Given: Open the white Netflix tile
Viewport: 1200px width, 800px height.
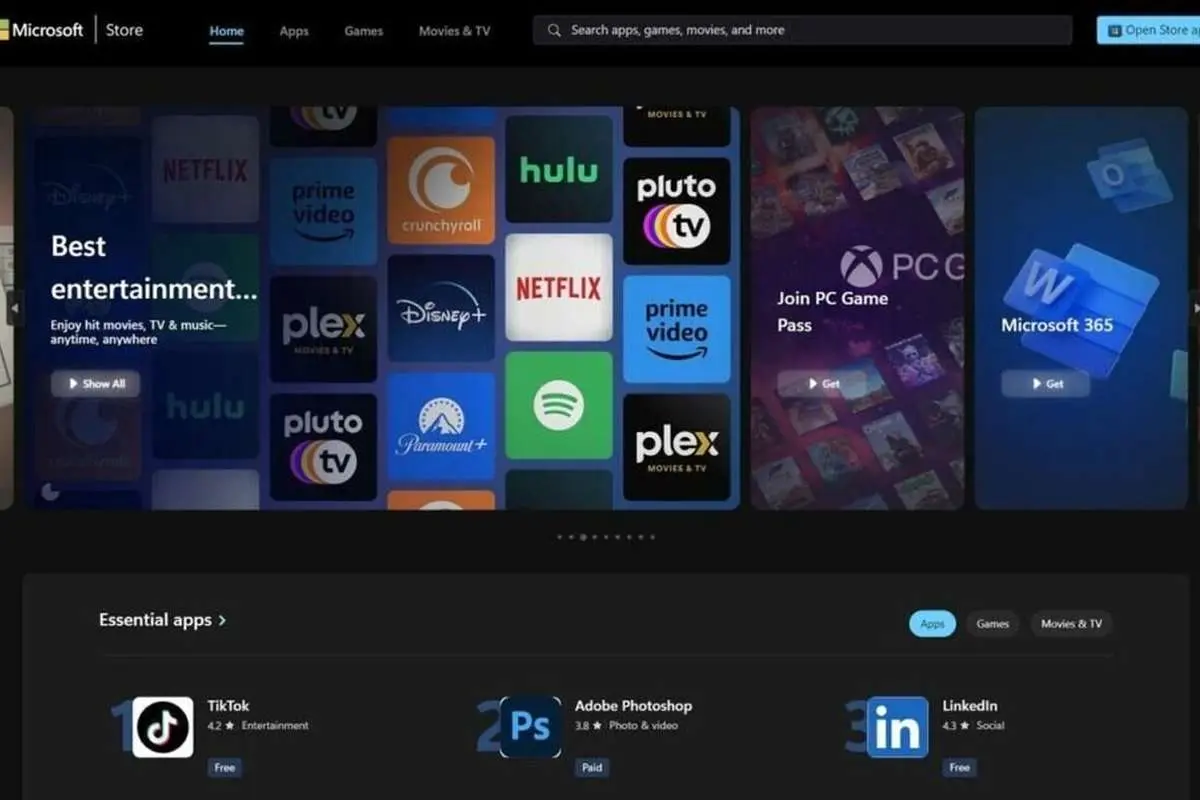Looking at the screenshot, I should tap(558, 288).
